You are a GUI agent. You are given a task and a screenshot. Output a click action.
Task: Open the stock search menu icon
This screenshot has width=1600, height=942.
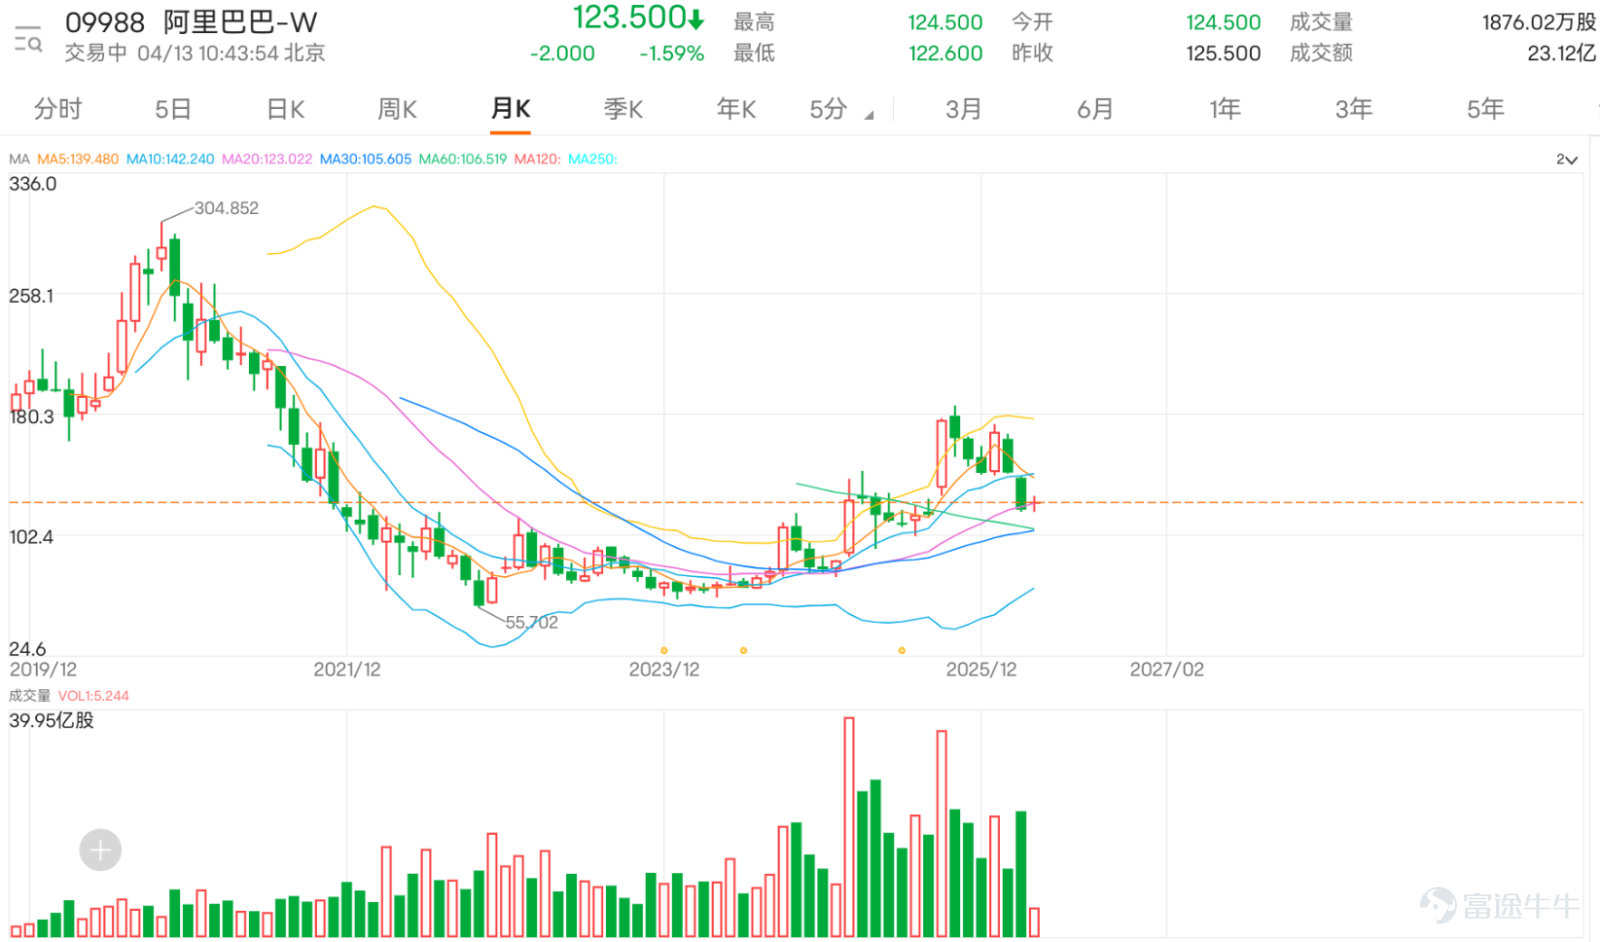click(28, 38)
